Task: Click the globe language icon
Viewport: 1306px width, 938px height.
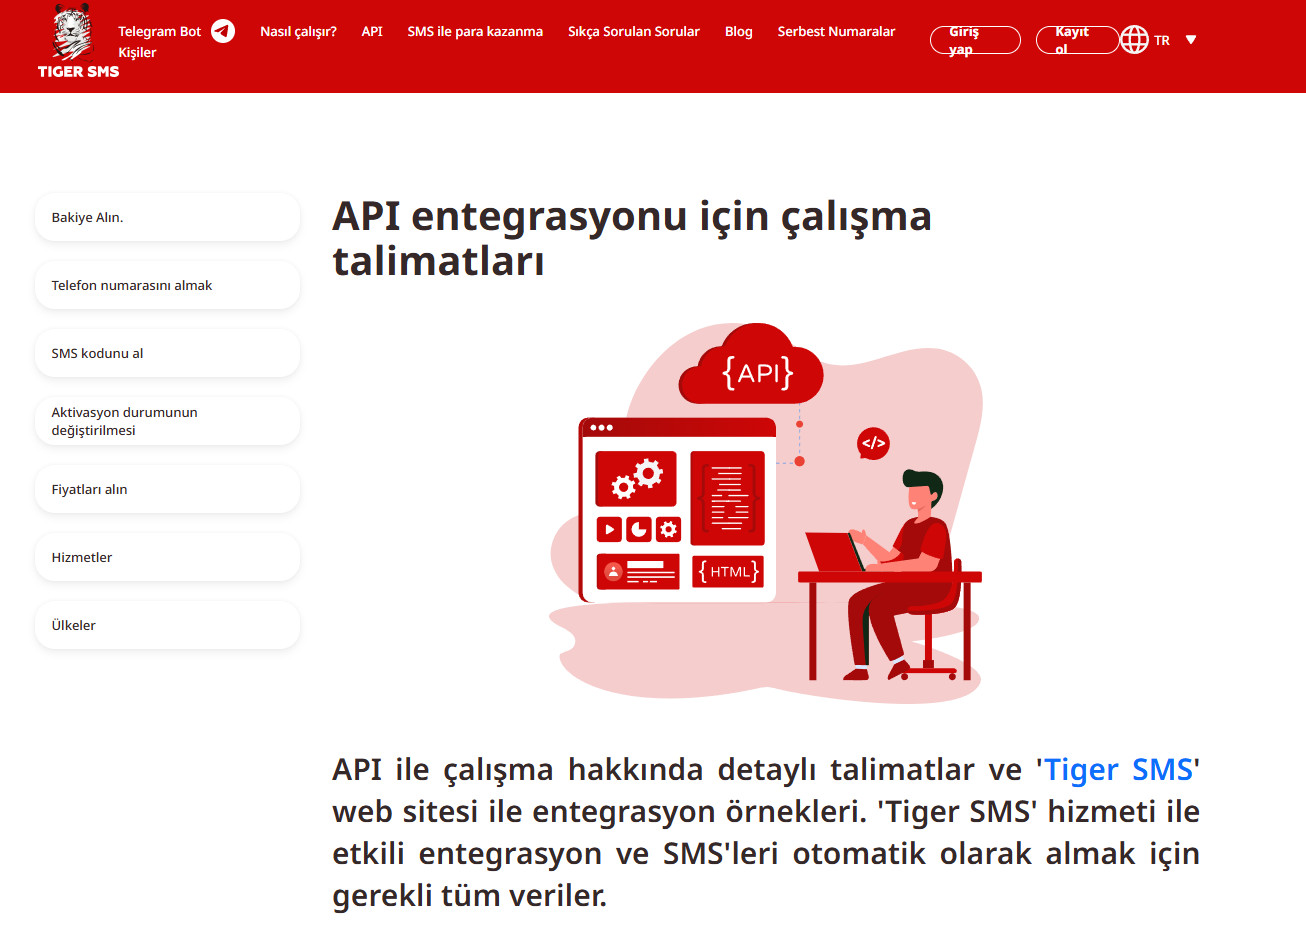Action: (1134, 40)
